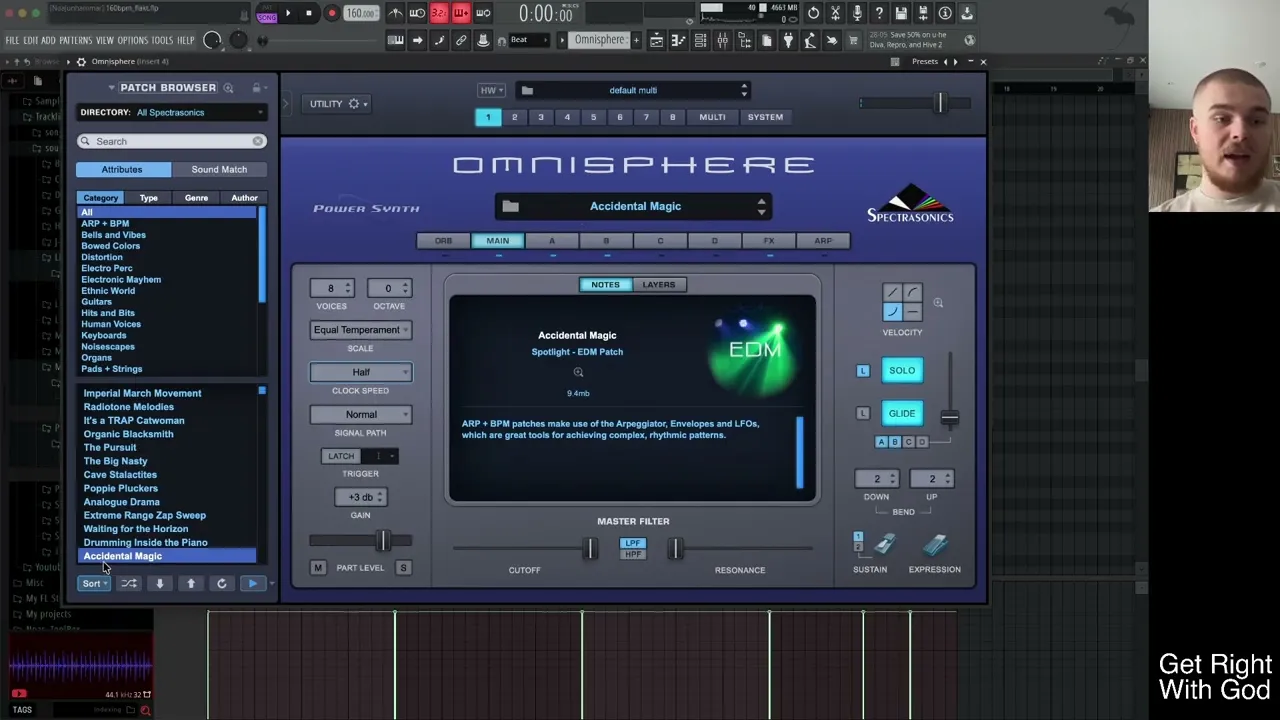Click the master filter CUTOFF slider
The height and width of the screenshot is (720, 1280).
point(527,548)
